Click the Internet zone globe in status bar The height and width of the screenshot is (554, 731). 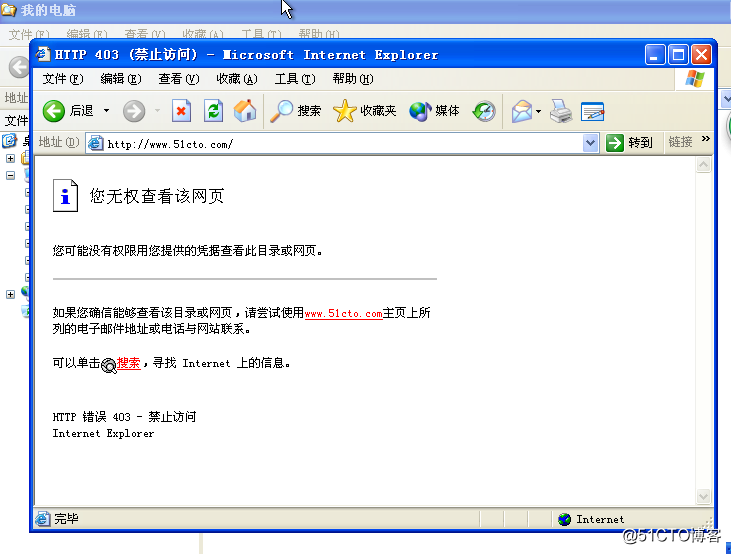coord(565,519)
